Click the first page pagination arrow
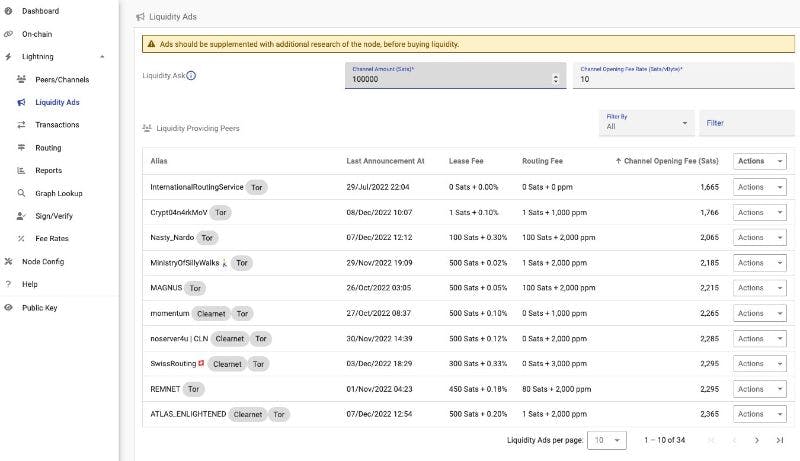800x461 pixels. click(711, 440)
